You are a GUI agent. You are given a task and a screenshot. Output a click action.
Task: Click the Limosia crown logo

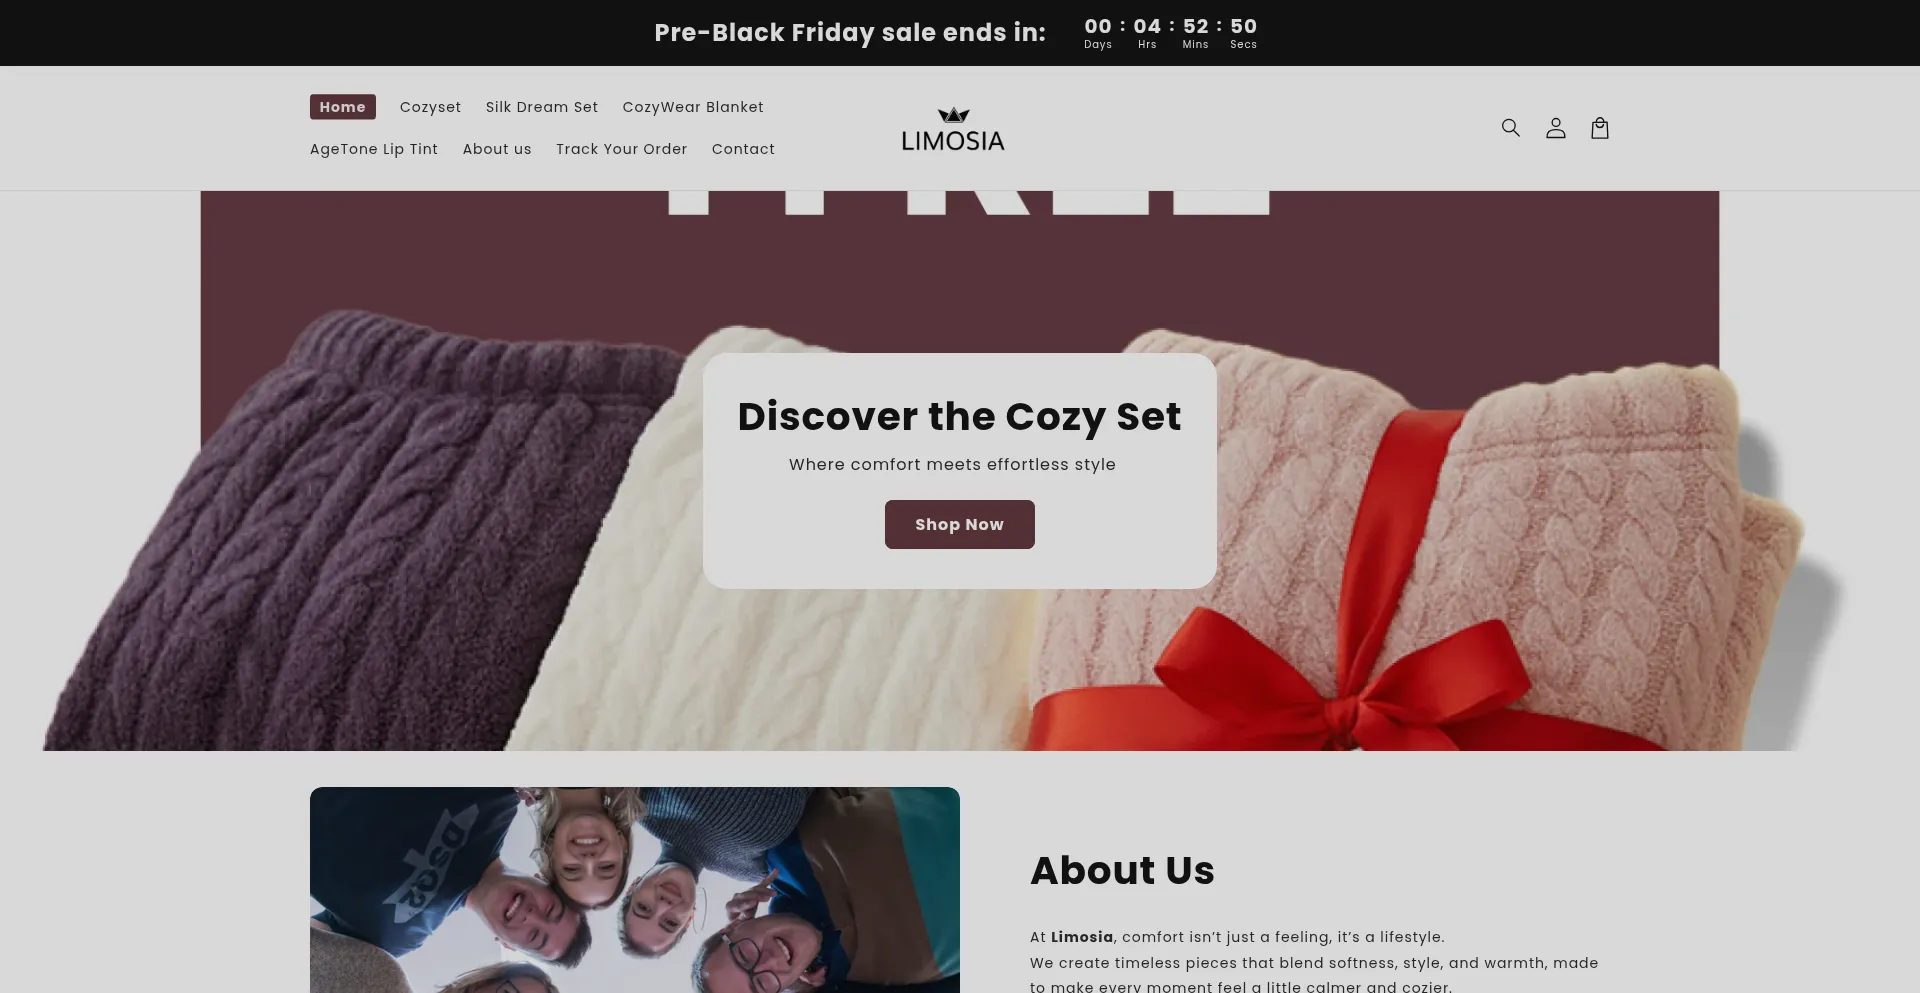point(953,129)
